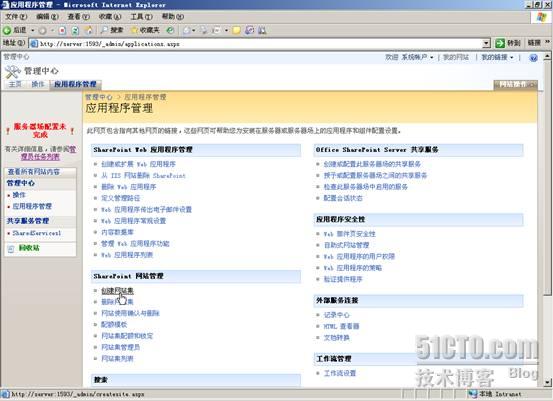Expand the 链接 toolbar chevron
This screenshot has width=553, height=401.
(x=547, y=43)
